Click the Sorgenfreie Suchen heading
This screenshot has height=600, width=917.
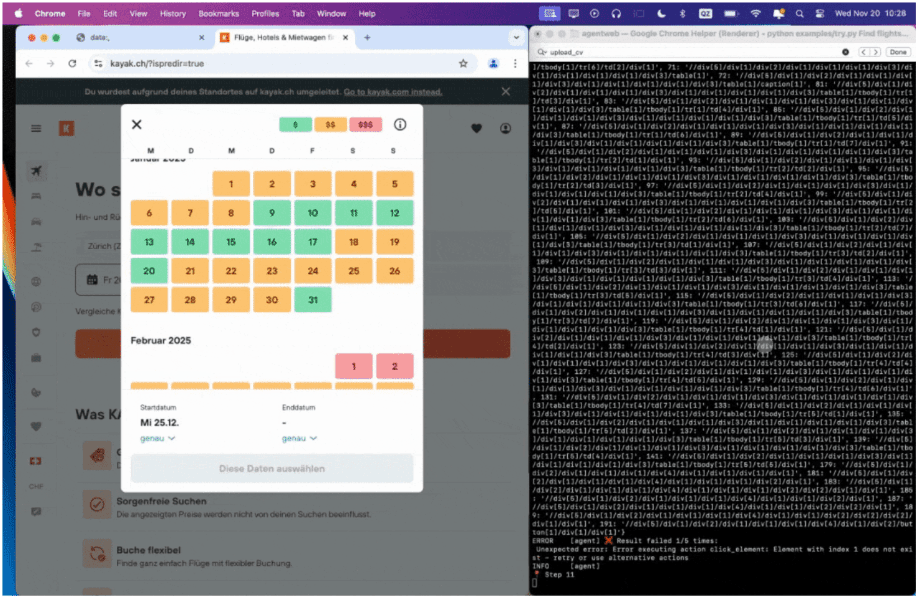coord(161,502)
